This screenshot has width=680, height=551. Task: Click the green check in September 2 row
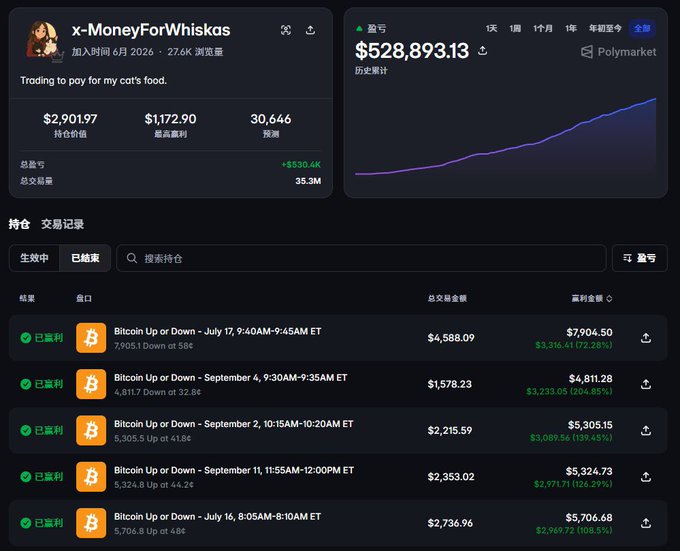click(26, 430)
